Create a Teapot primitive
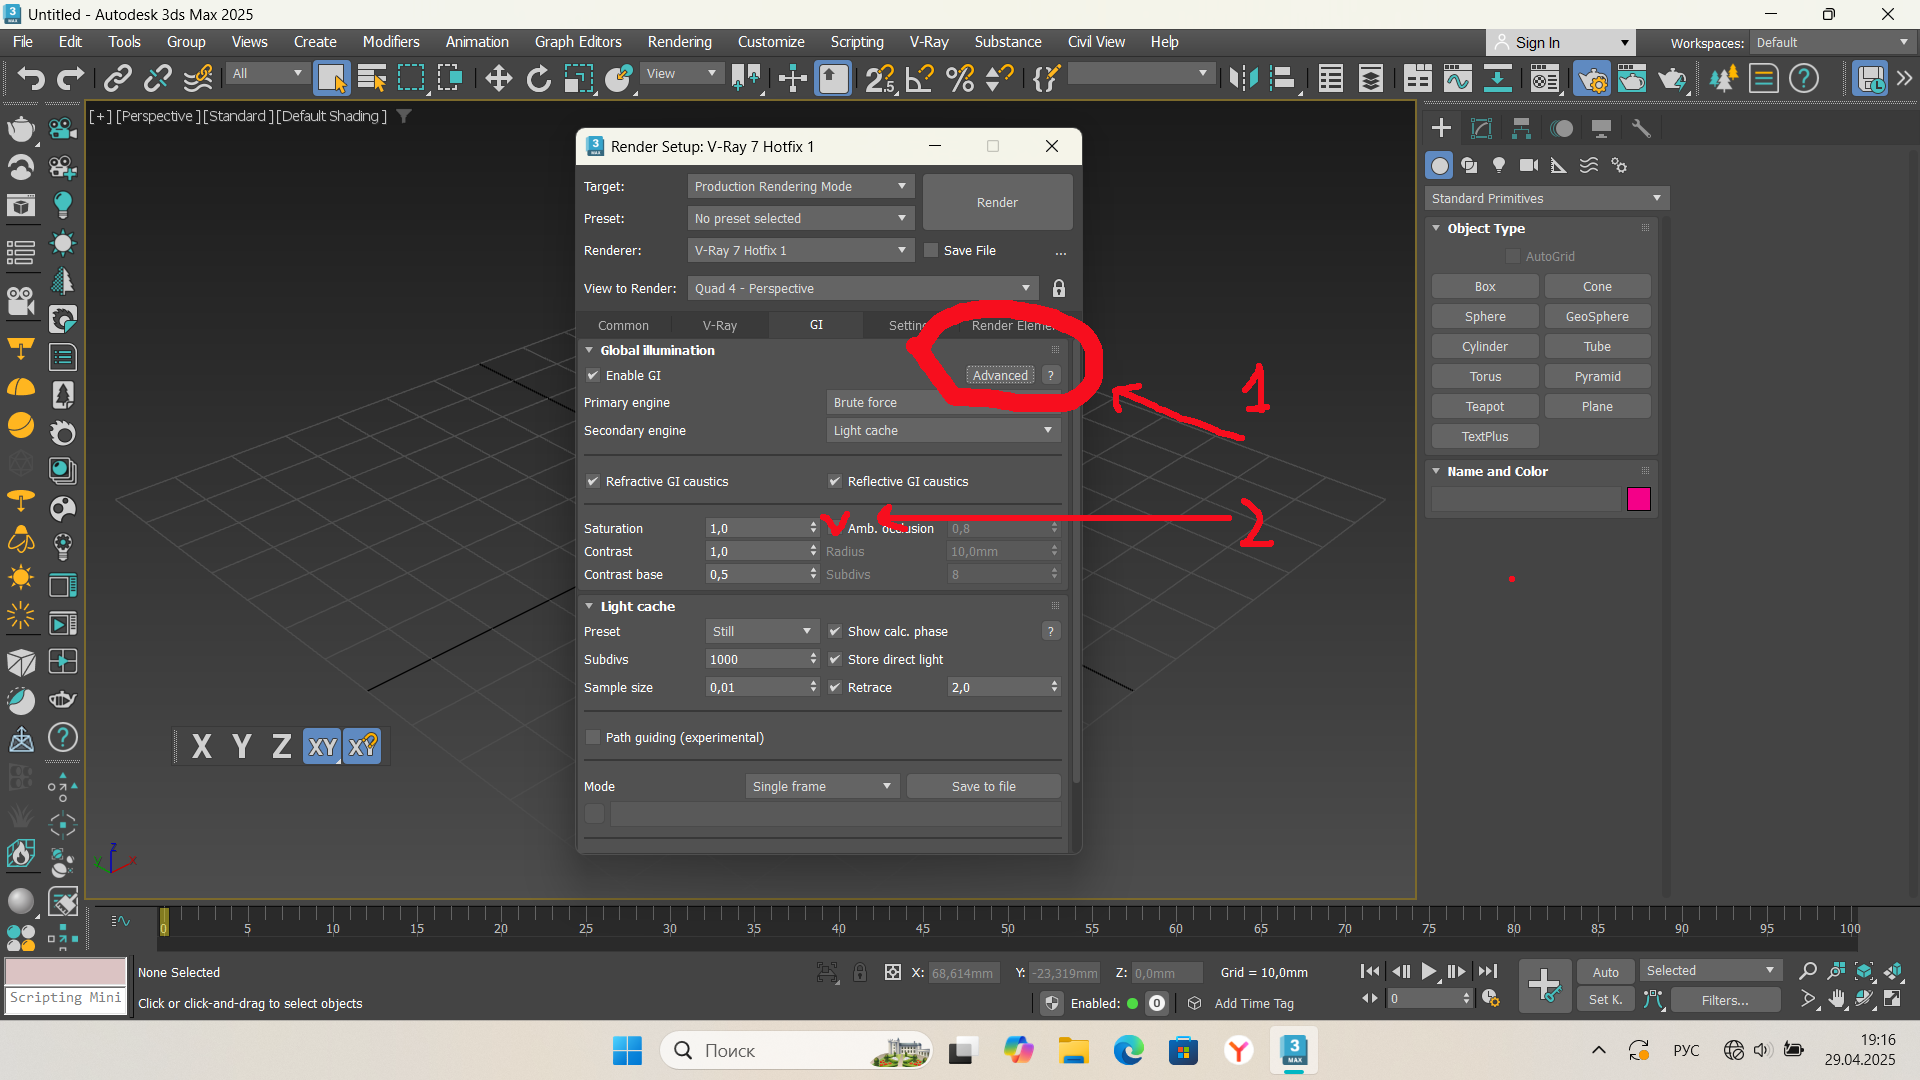 [x=1485, y=407]
